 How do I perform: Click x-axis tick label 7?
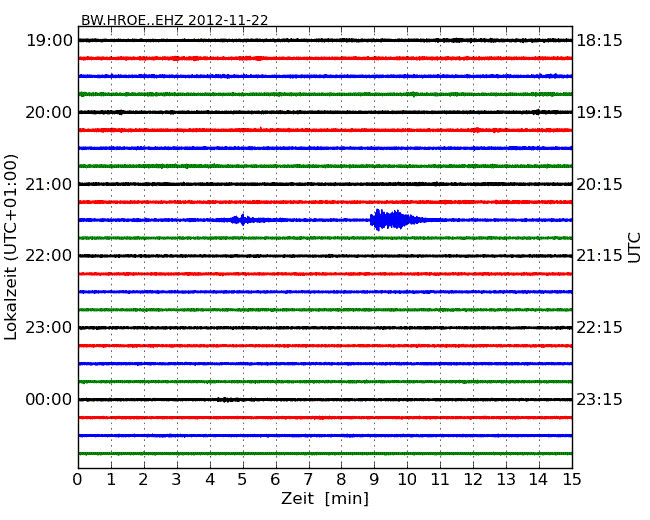tap(308, 479)
